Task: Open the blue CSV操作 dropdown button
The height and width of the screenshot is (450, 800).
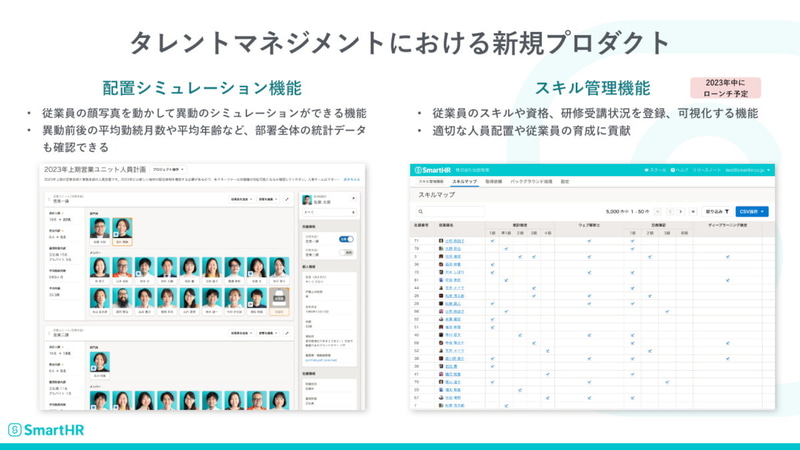Action: (752, 211)
